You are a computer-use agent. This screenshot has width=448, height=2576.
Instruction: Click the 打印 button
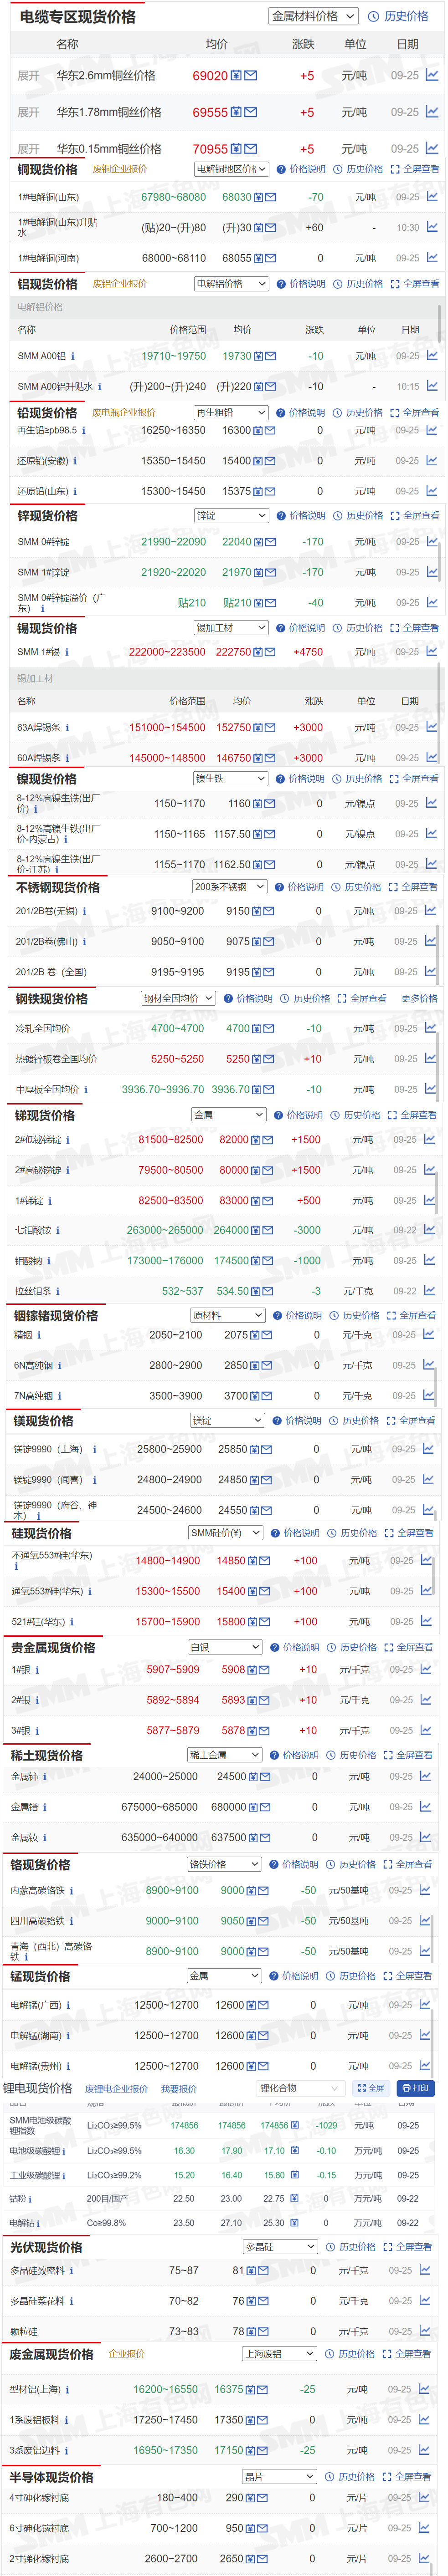click(415, 2088)
